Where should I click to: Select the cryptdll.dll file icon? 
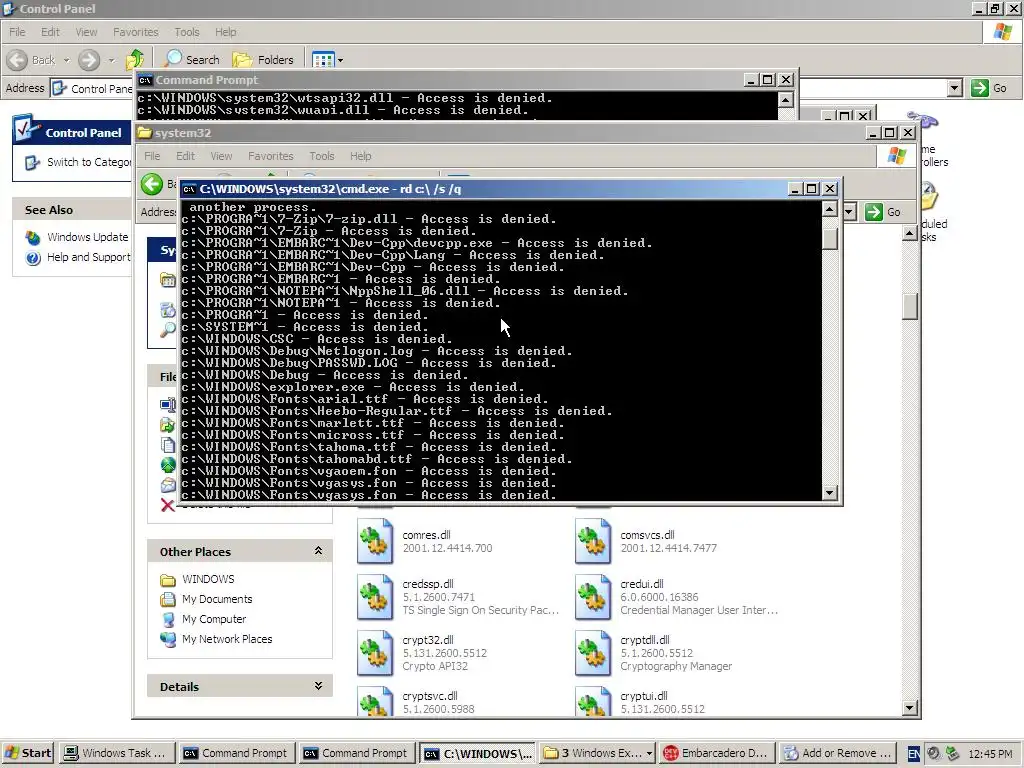tap(594, 652)
